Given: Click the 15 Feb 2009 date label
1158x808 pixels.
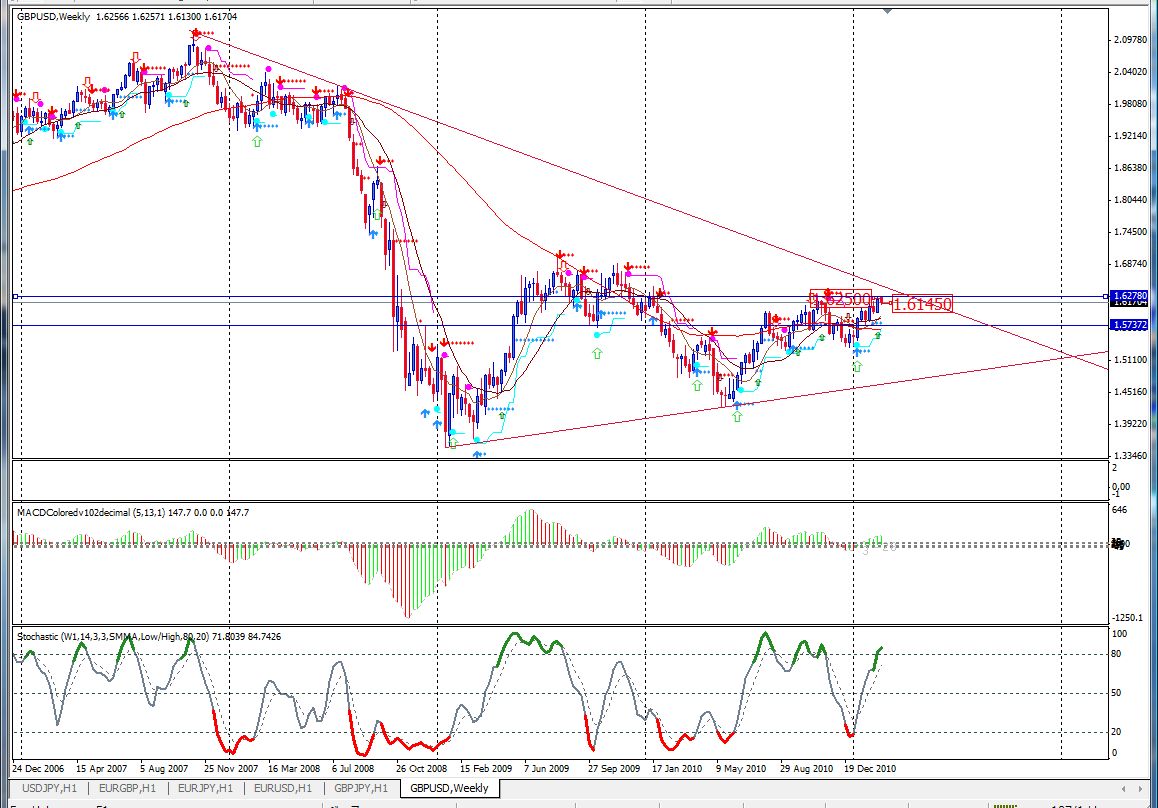Looking at the screenshot, I should coord(485,768).
